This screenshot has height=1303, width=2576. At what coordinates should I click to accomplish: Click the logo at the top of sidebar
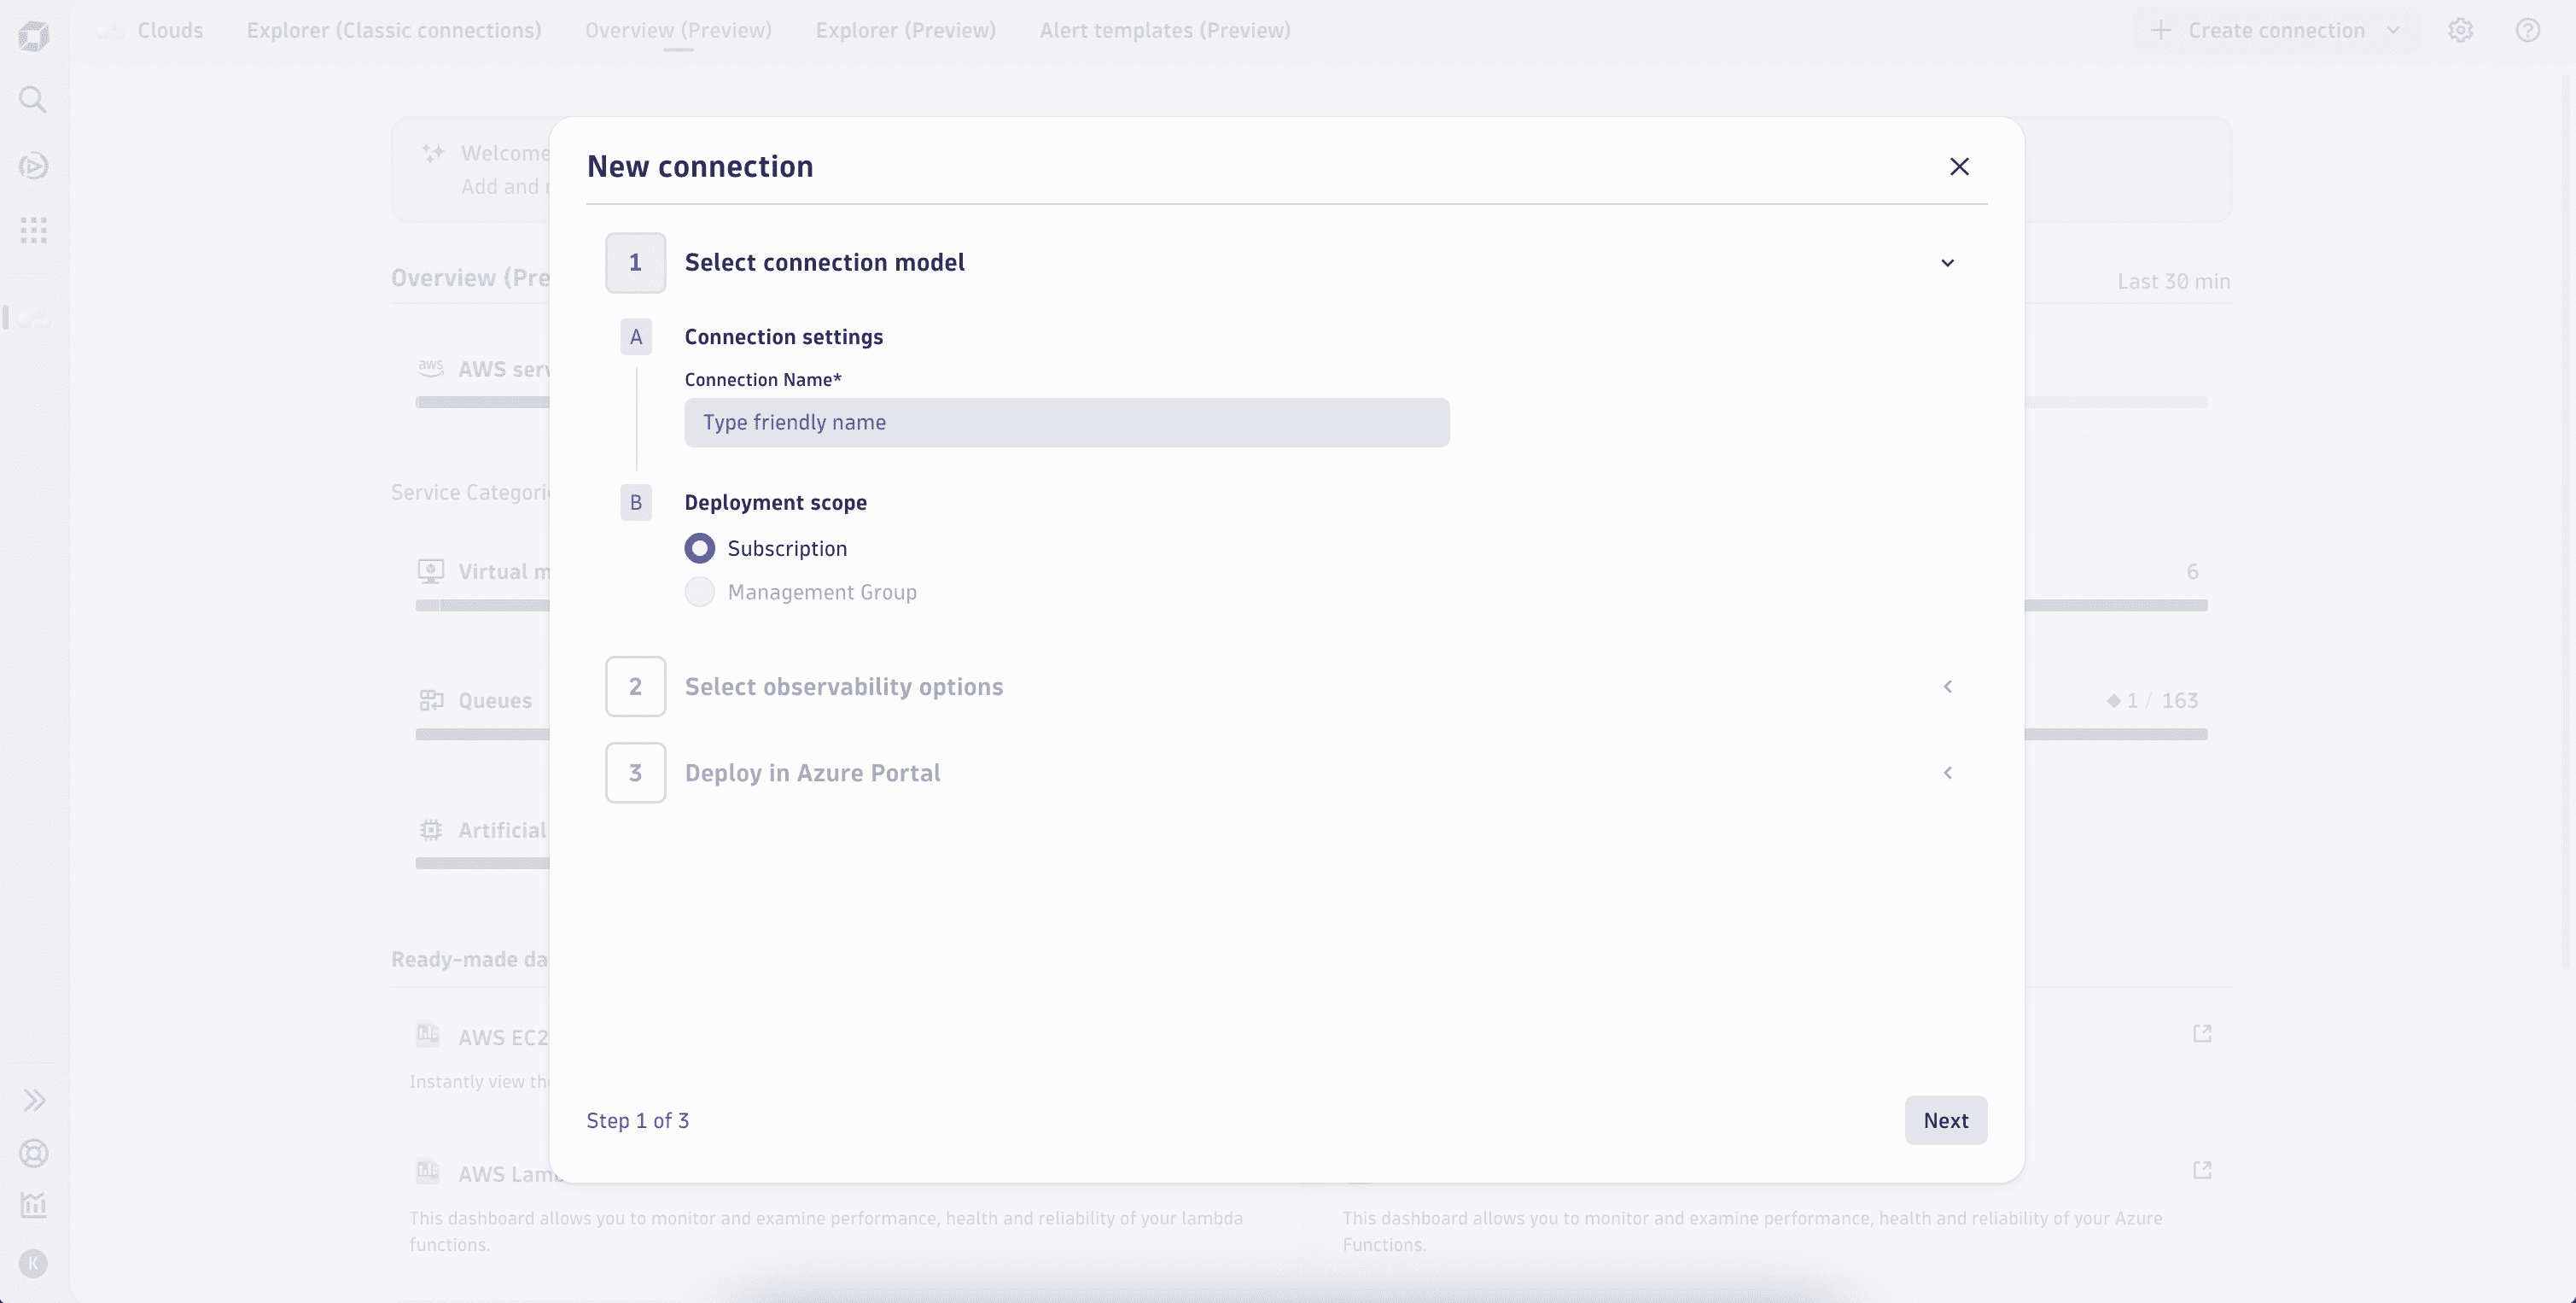33,36
